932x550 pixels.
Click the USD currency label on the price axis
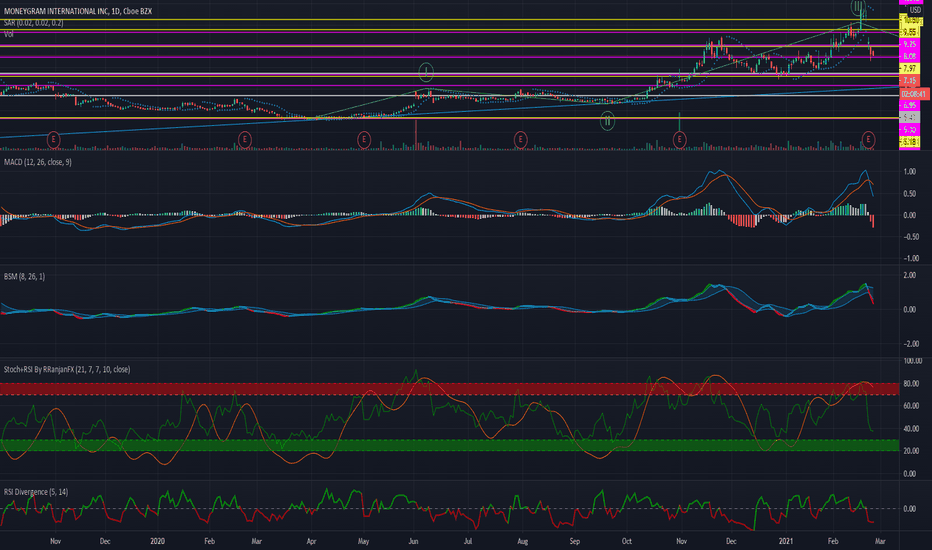915,10
